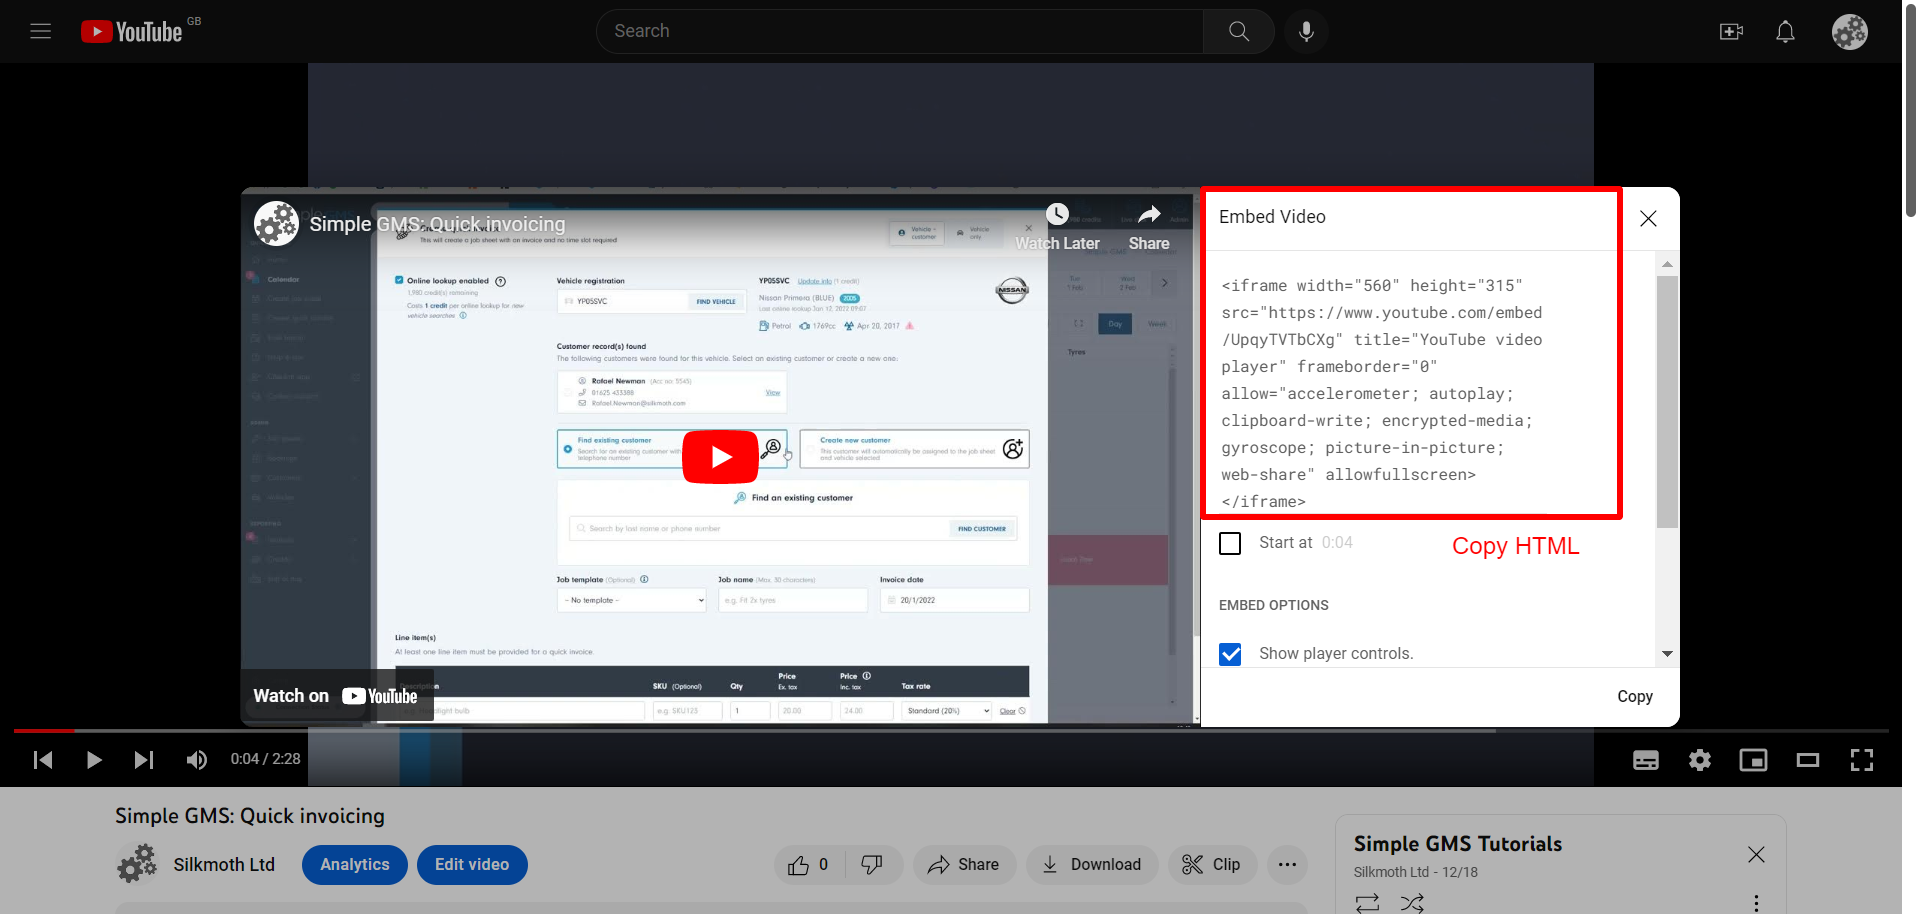Image resolution: width=1920 pixels, height=914 pixels.
Task: Open the Simple GMS Tutorials playlist title
Action: 1458,844
